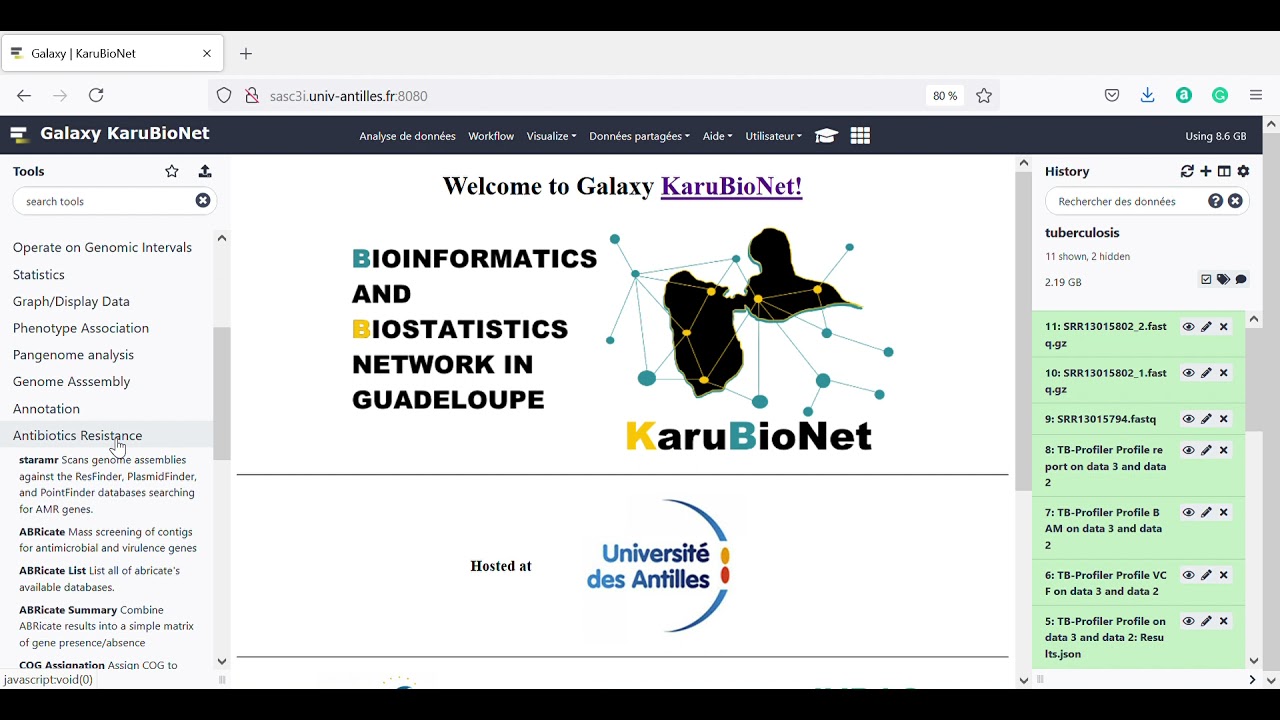
Task: Open history options gear icon
Action: pyautogui.click(x=1243, y=171)
